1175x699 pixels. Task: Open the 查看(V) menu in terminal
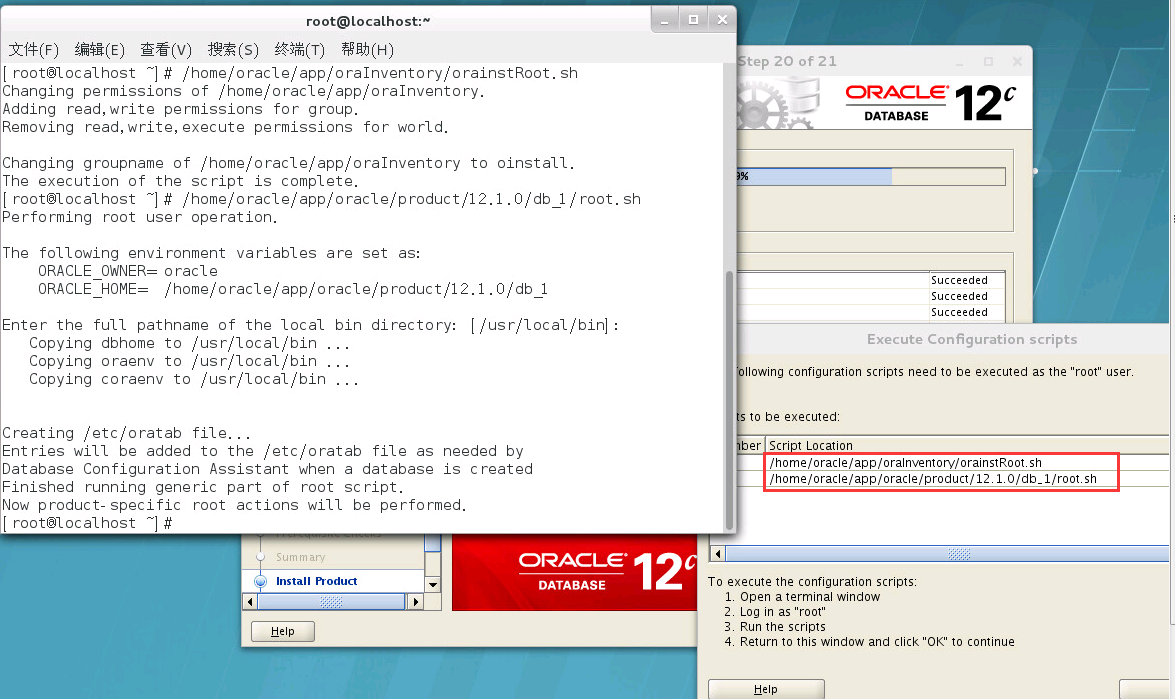[166, 49]
